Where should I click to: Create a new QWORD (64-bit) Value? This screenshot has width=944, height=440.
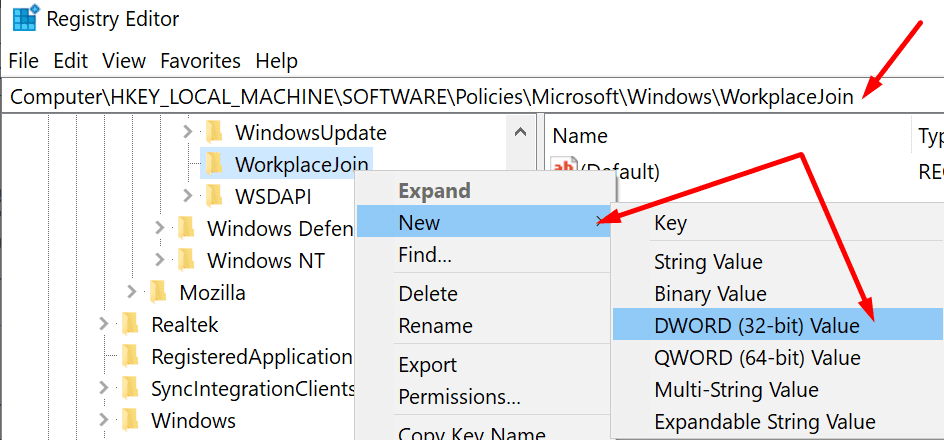click(x=777, y=358)
